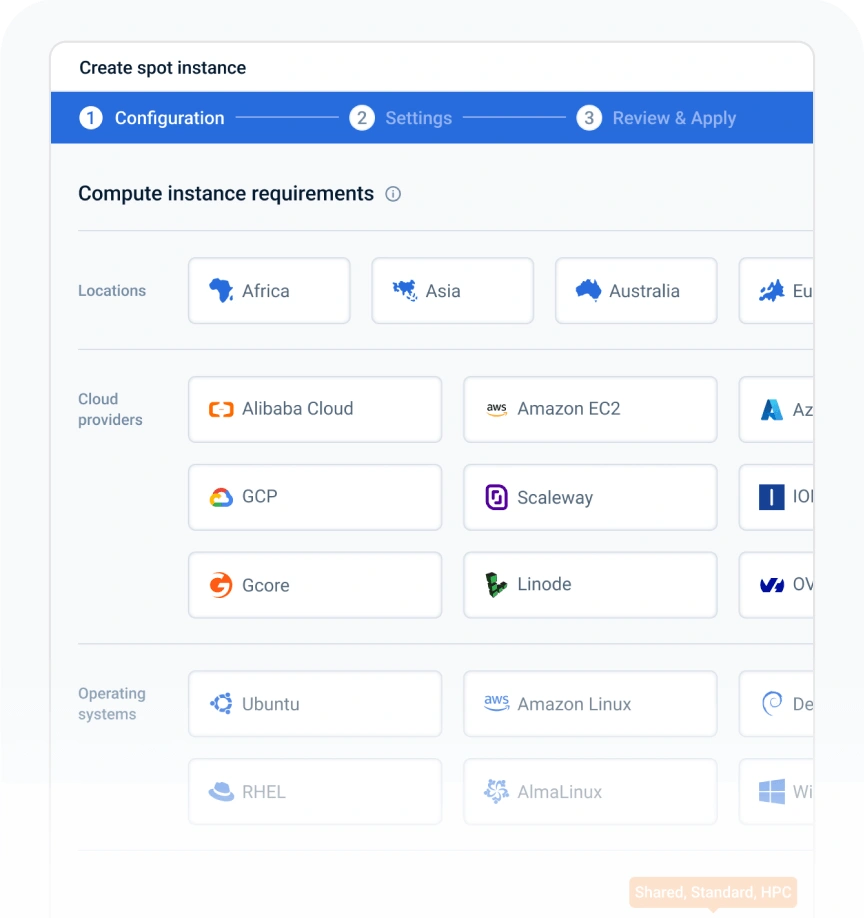Click the info icon beside Compute instance requirements
This screenshot has height=918, width=864.
393,194
